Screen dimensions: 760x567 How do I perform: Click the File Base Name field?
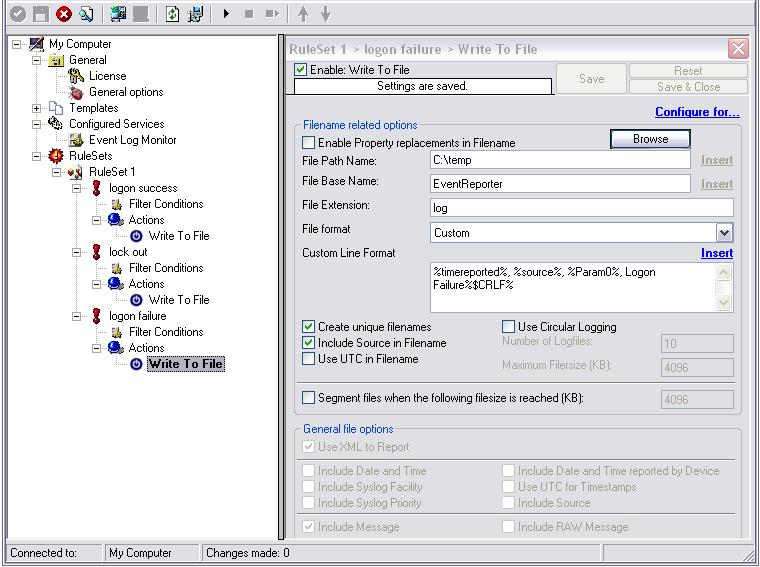[560, 184]
